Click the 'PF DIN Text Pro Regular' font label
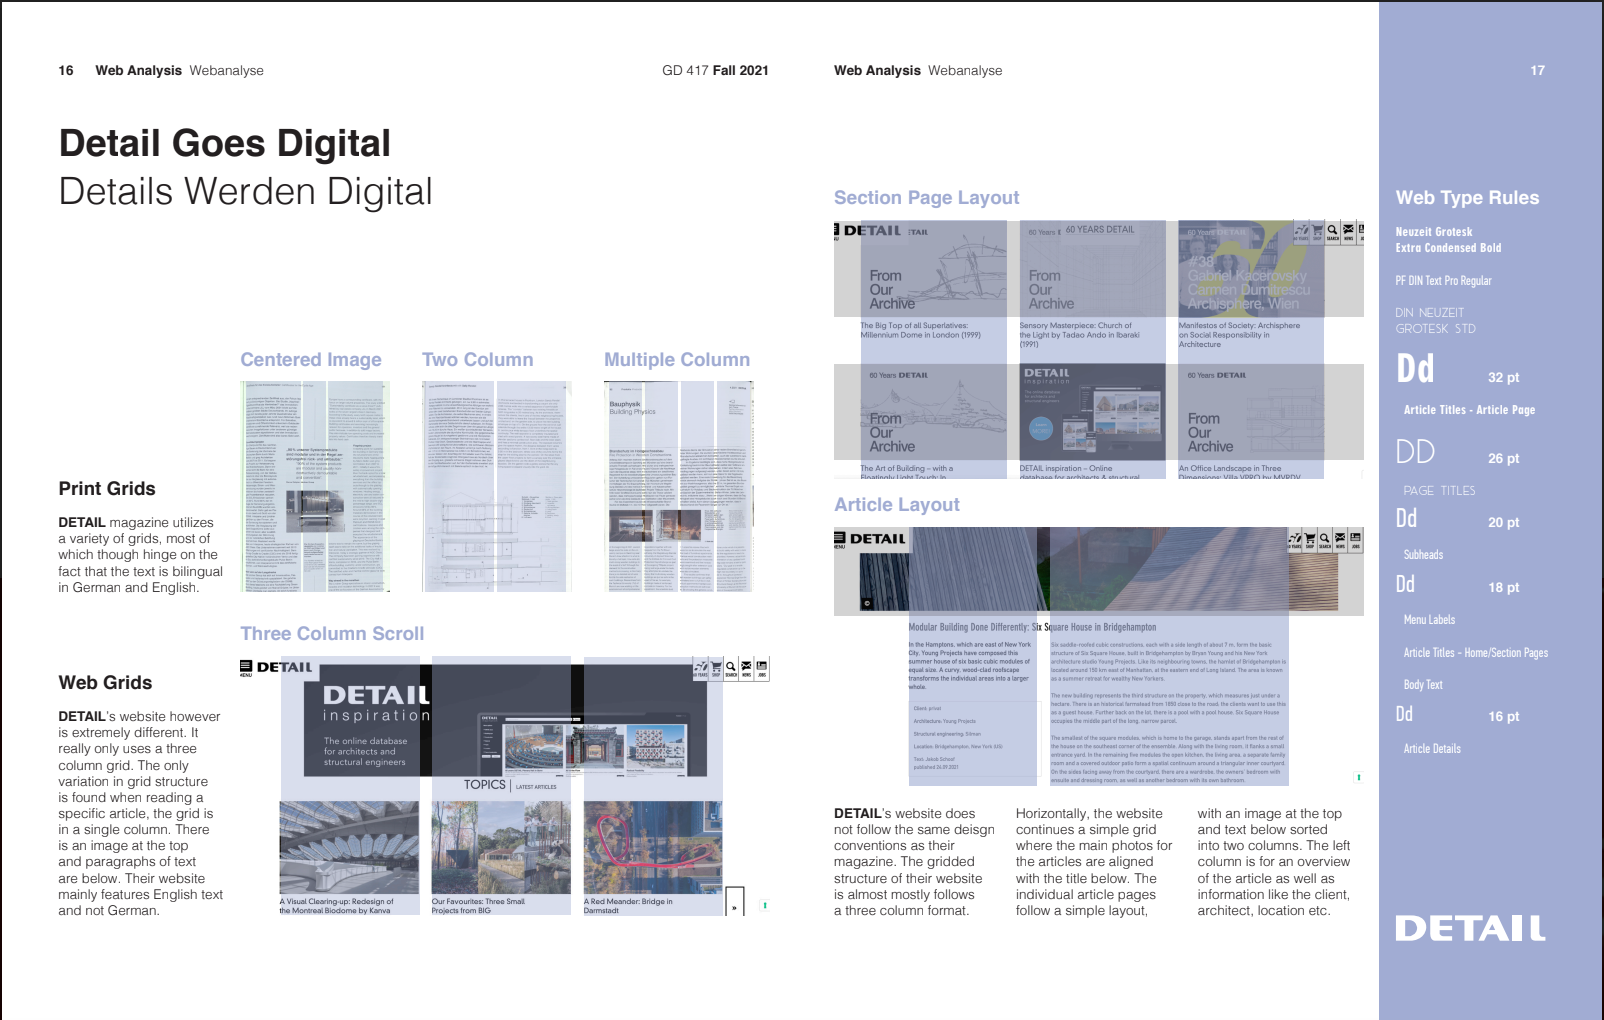Viewport: 1604px width, 1020px height. coord(1443,281)
